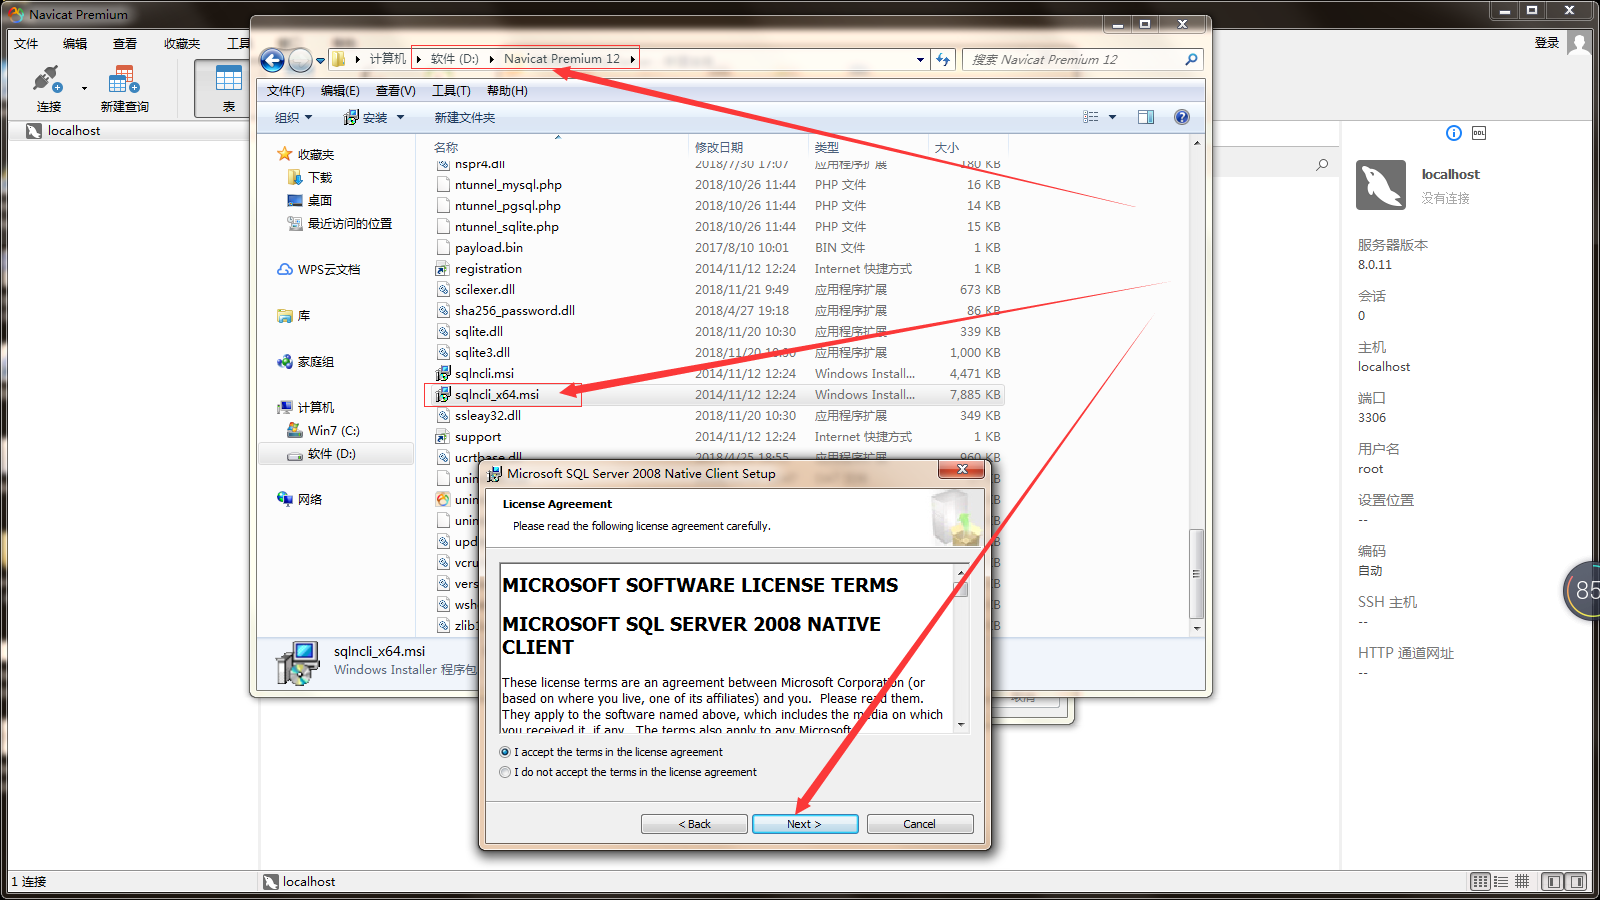Screen dimensions: 1600x900
Task: Click the Navicat search box in the sidebar
Action: (x=1280, y=162)
